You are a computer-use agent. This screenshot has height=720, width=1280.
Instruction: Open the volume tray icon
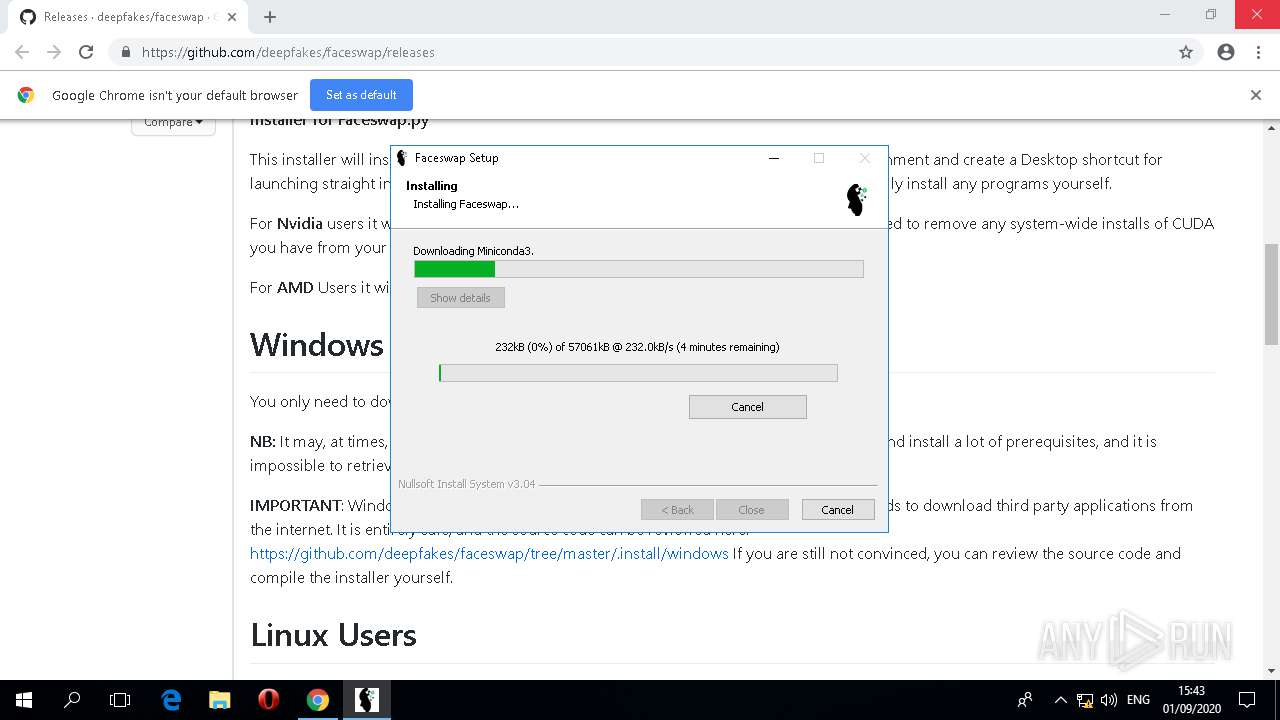pyautogui.click(x=1109, y=700)
